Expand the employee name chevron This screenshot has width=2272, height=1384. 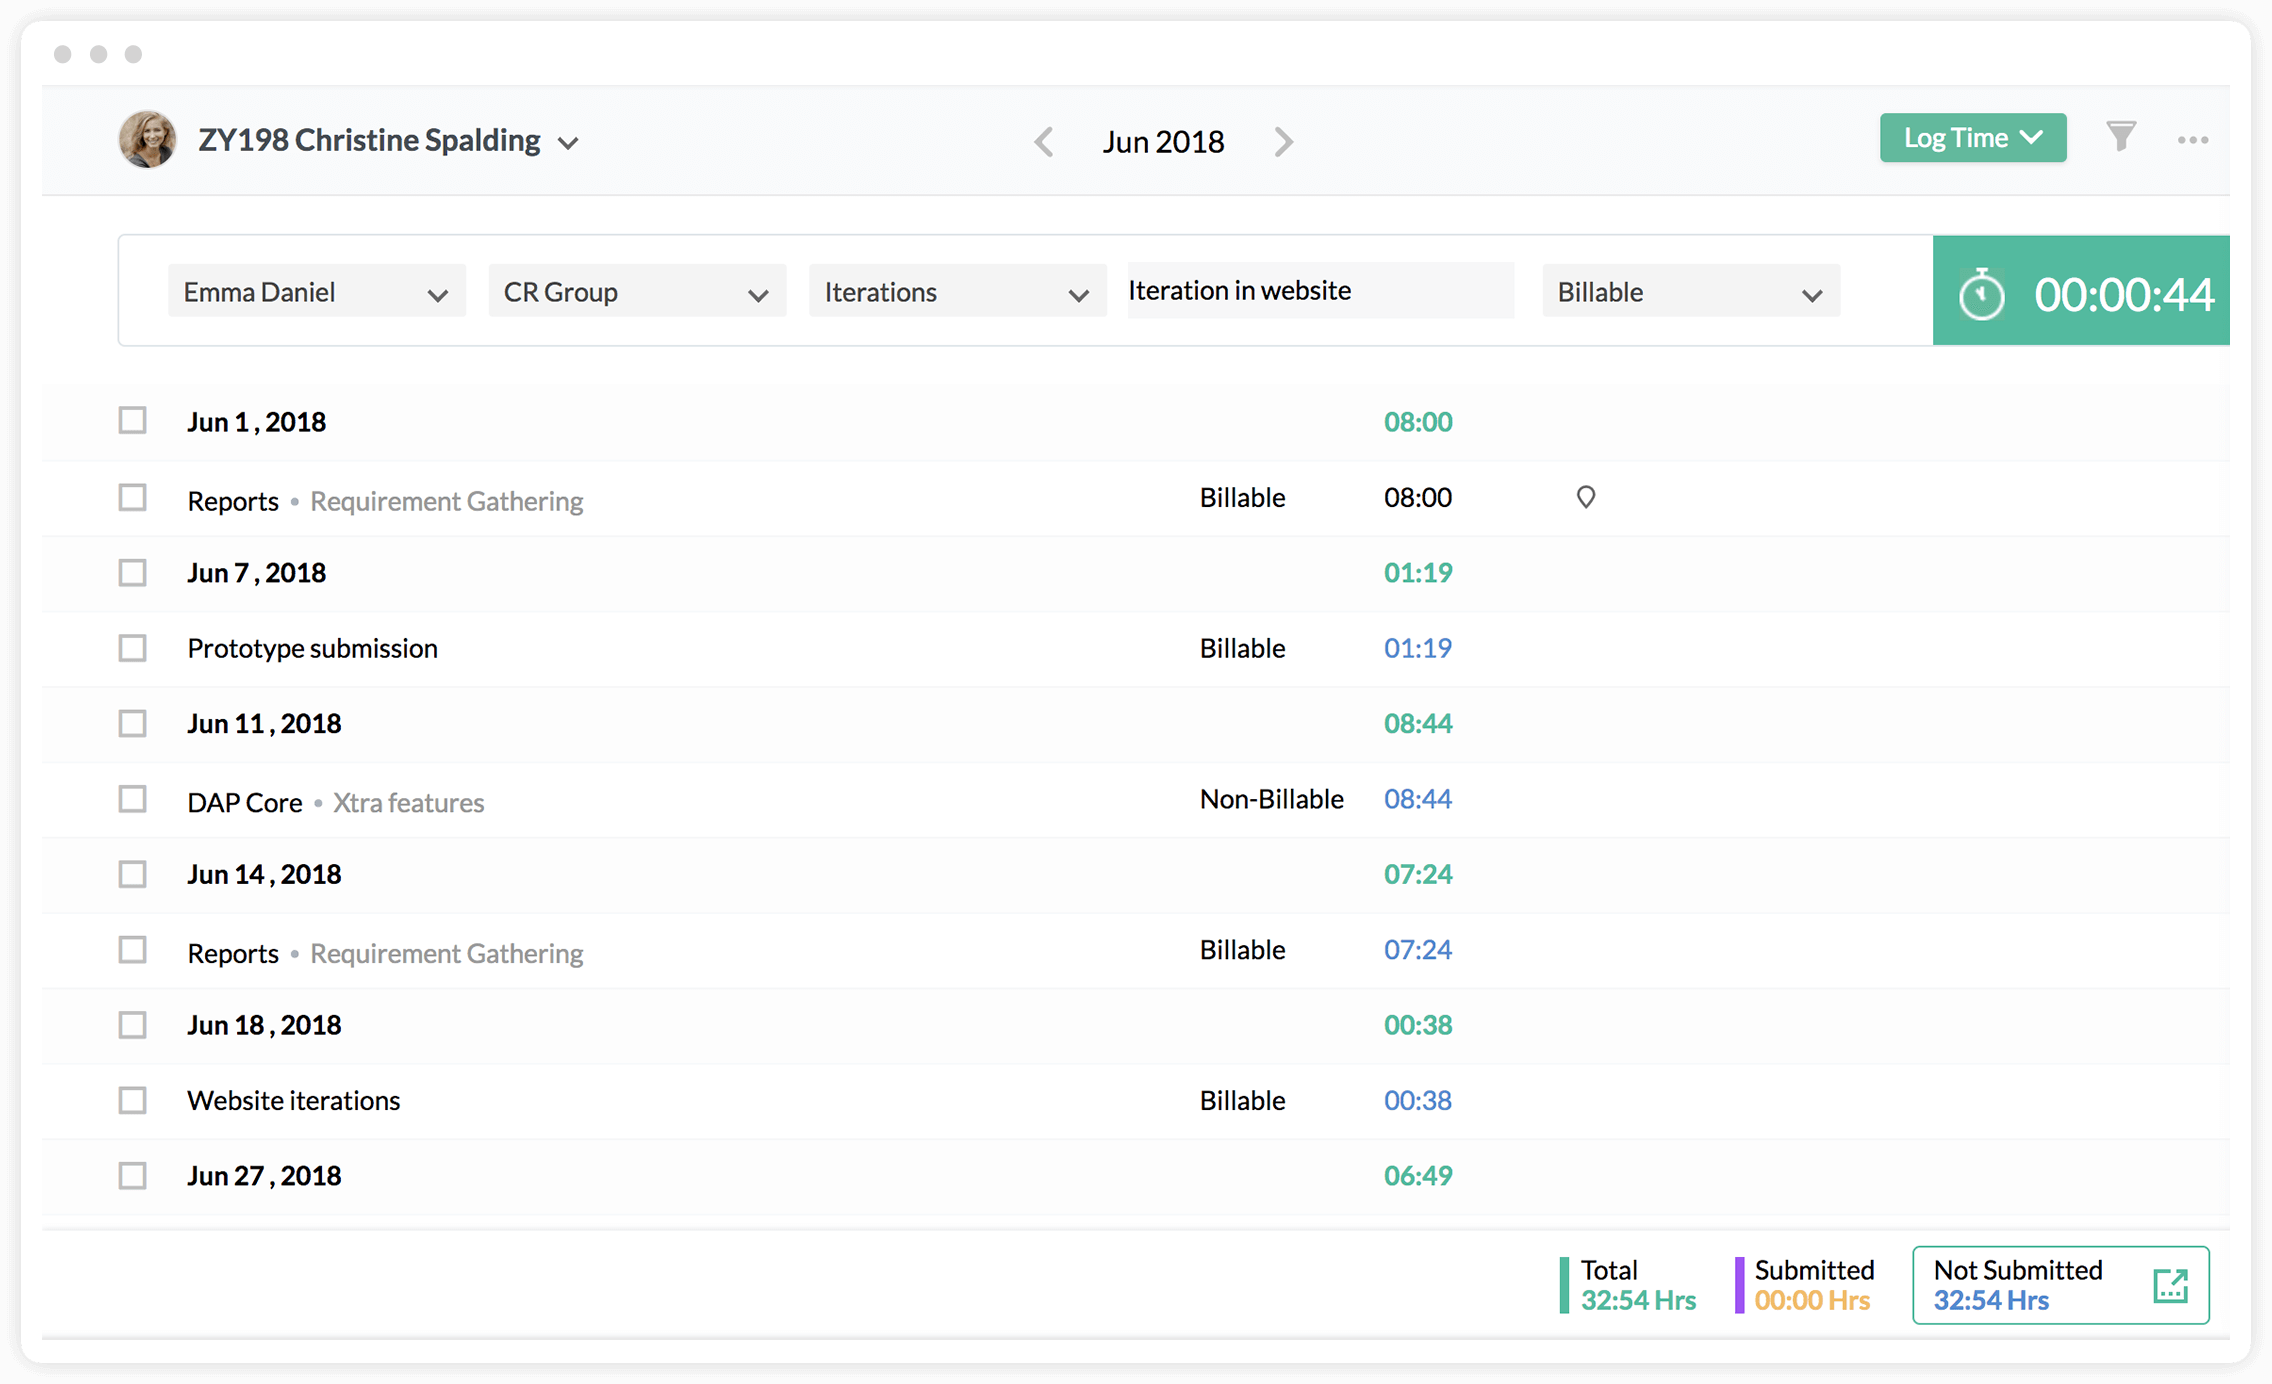[x=568, y=143]
